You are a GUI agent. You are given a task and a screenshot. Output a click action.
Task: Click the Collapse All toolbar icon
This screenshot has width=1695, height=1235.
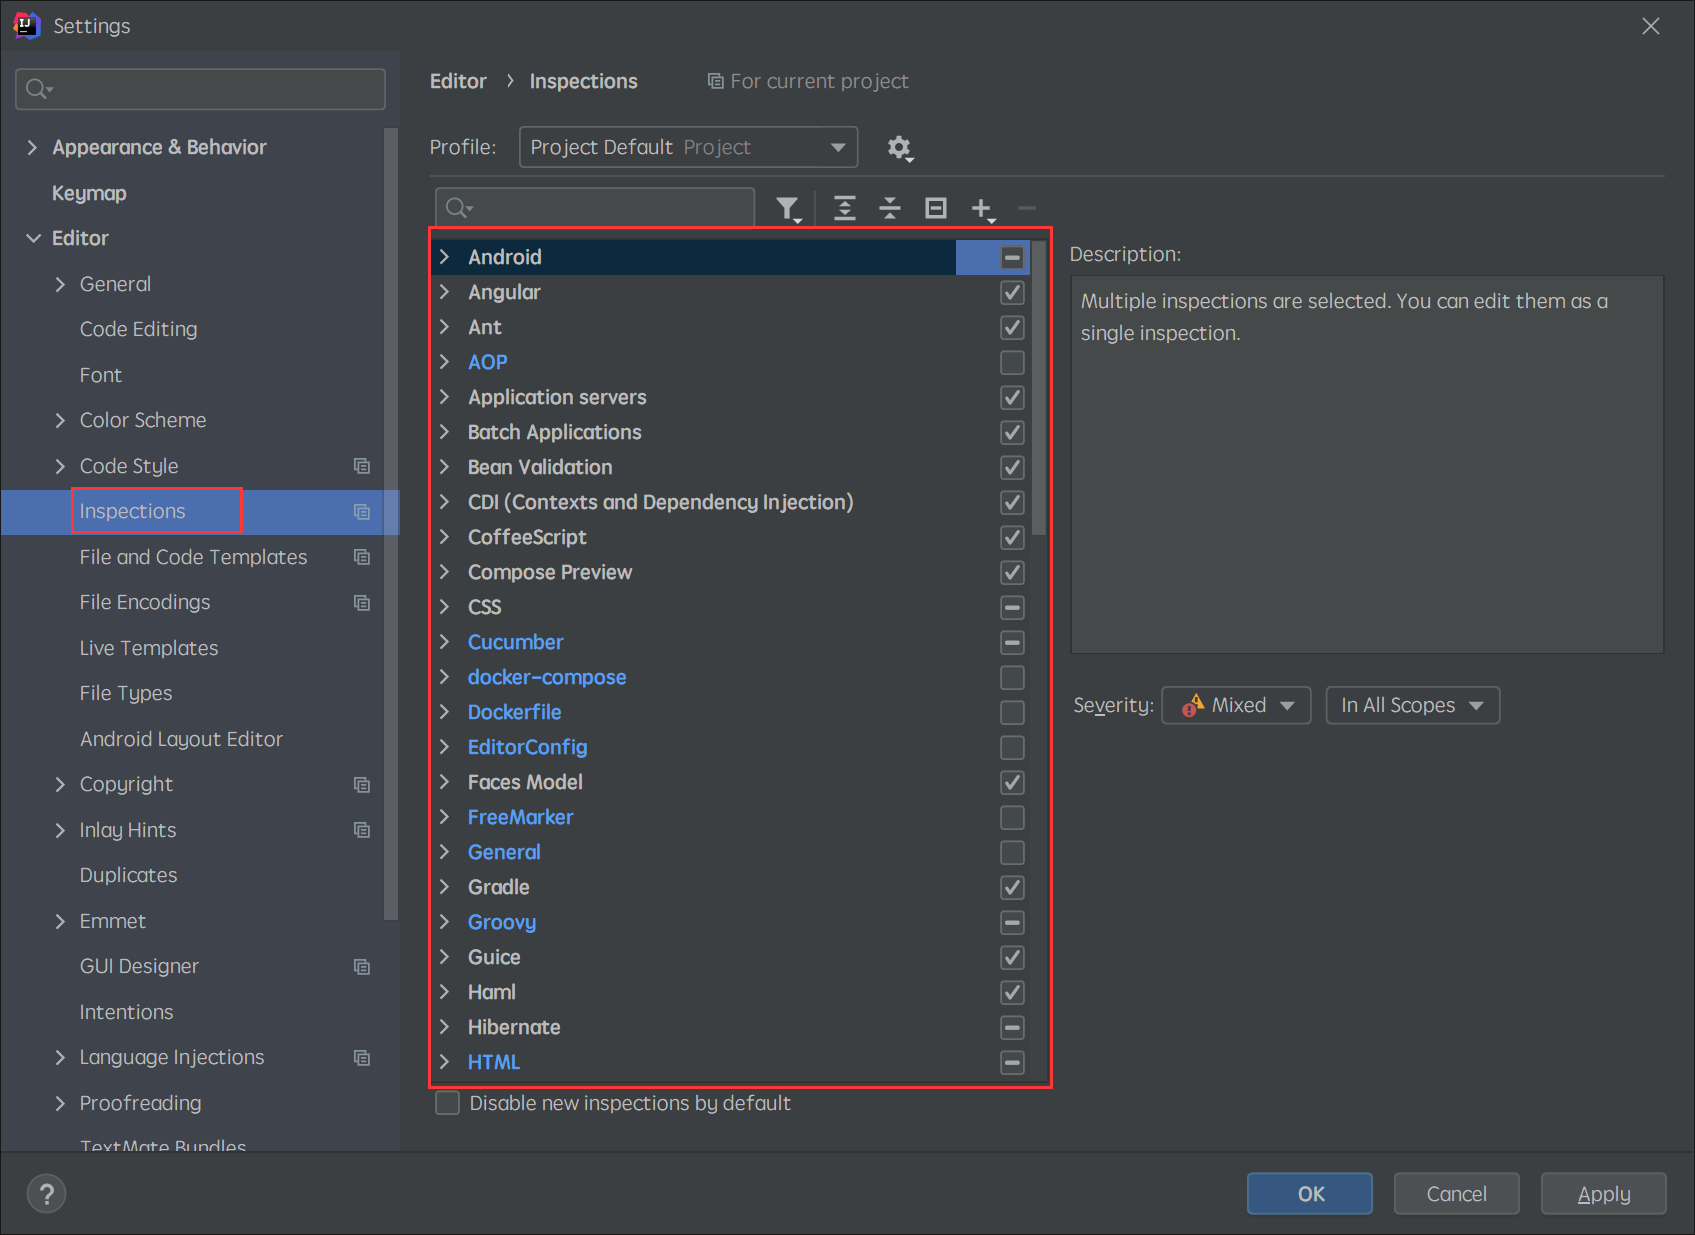(x=890, y=208)
